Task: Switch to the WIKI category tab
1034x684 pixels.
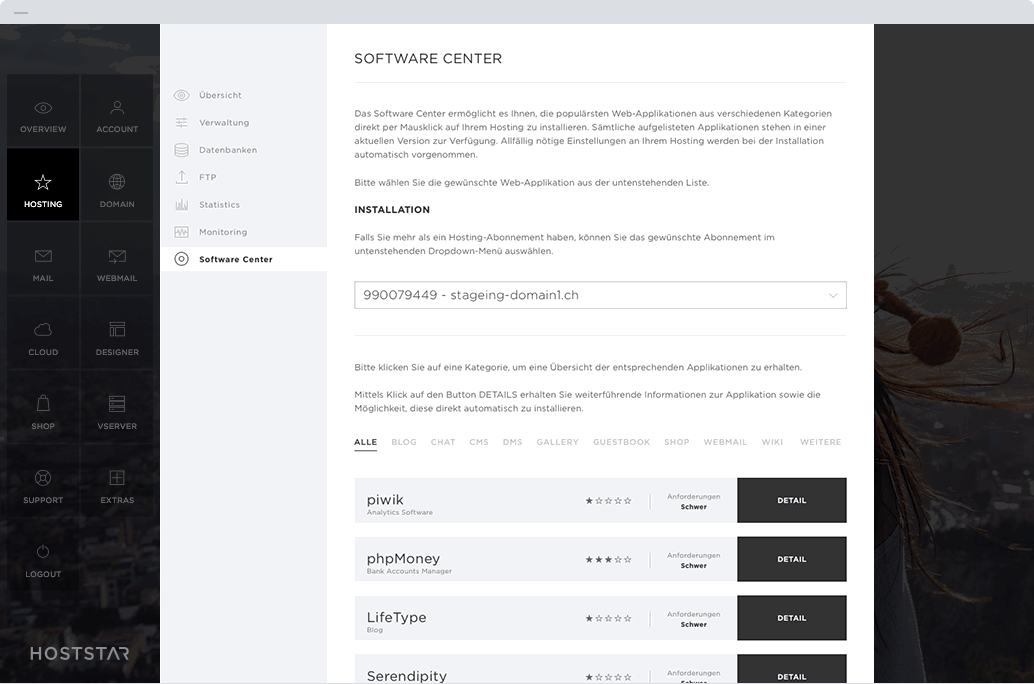Action: coord(772,442)
